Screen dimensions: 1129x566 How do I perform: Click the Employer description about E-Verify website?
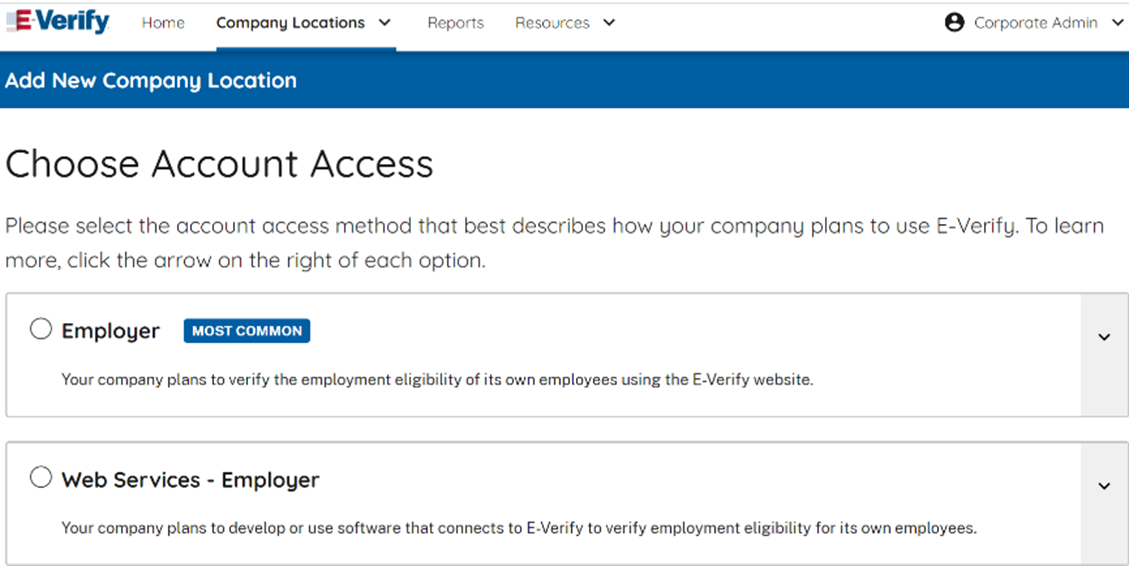[x=437, y=379]
